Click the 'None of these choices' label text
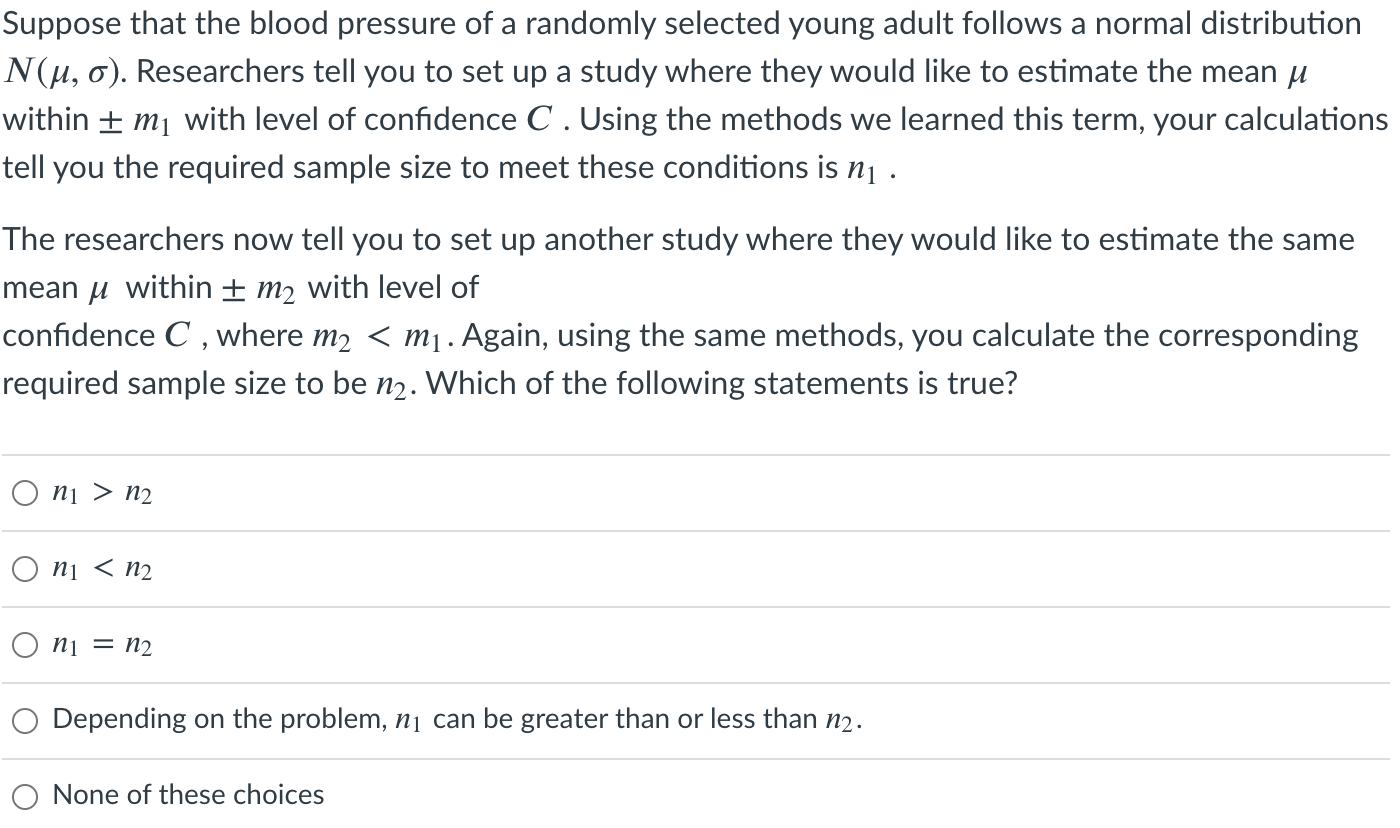This screenshot has width=1400, height=828. (x=188, y=795)
